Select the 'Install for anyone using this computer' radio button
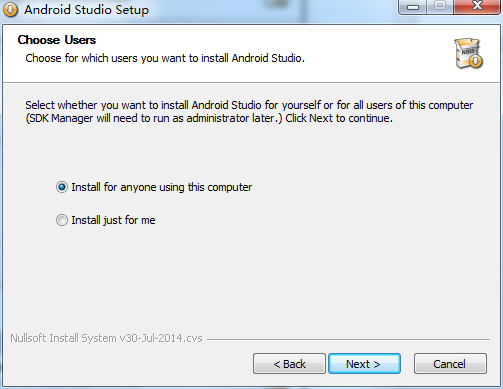 62,187
